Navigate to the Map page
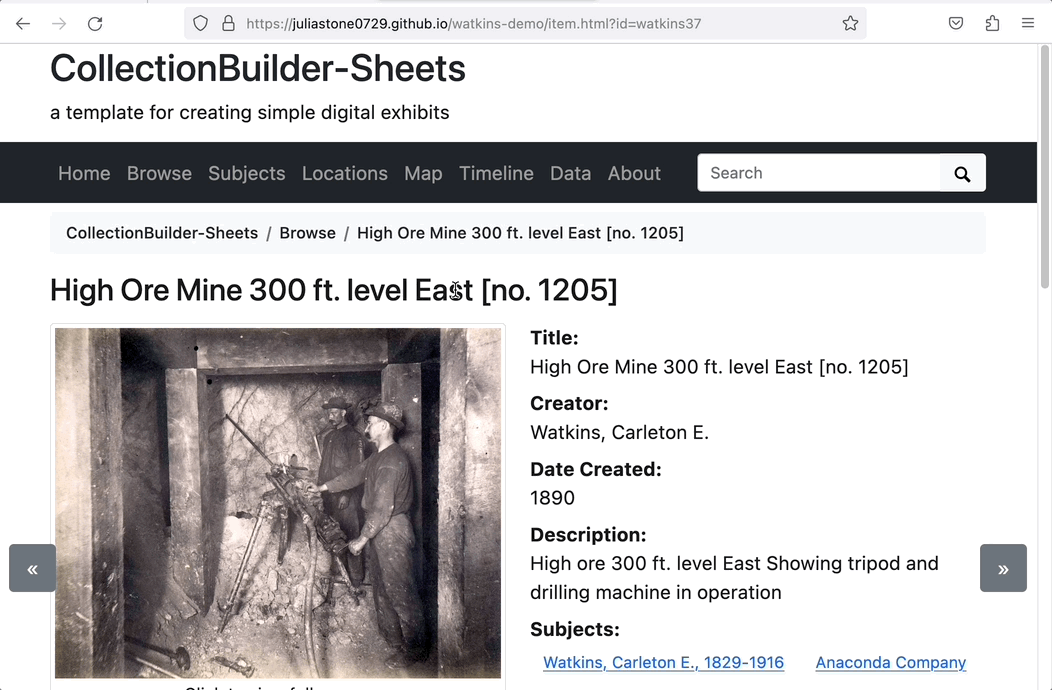This screenshot has width=1052, height=690. point(422,173)
